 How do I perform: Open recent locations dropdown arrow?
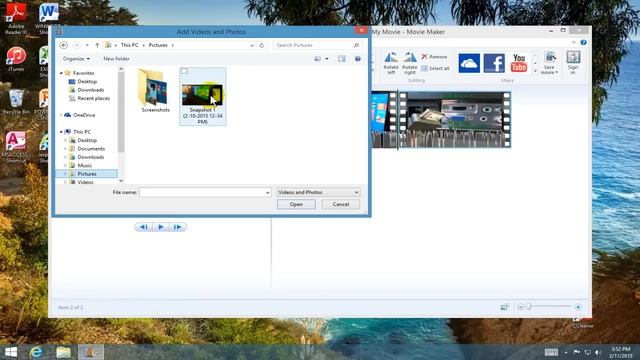87,45
